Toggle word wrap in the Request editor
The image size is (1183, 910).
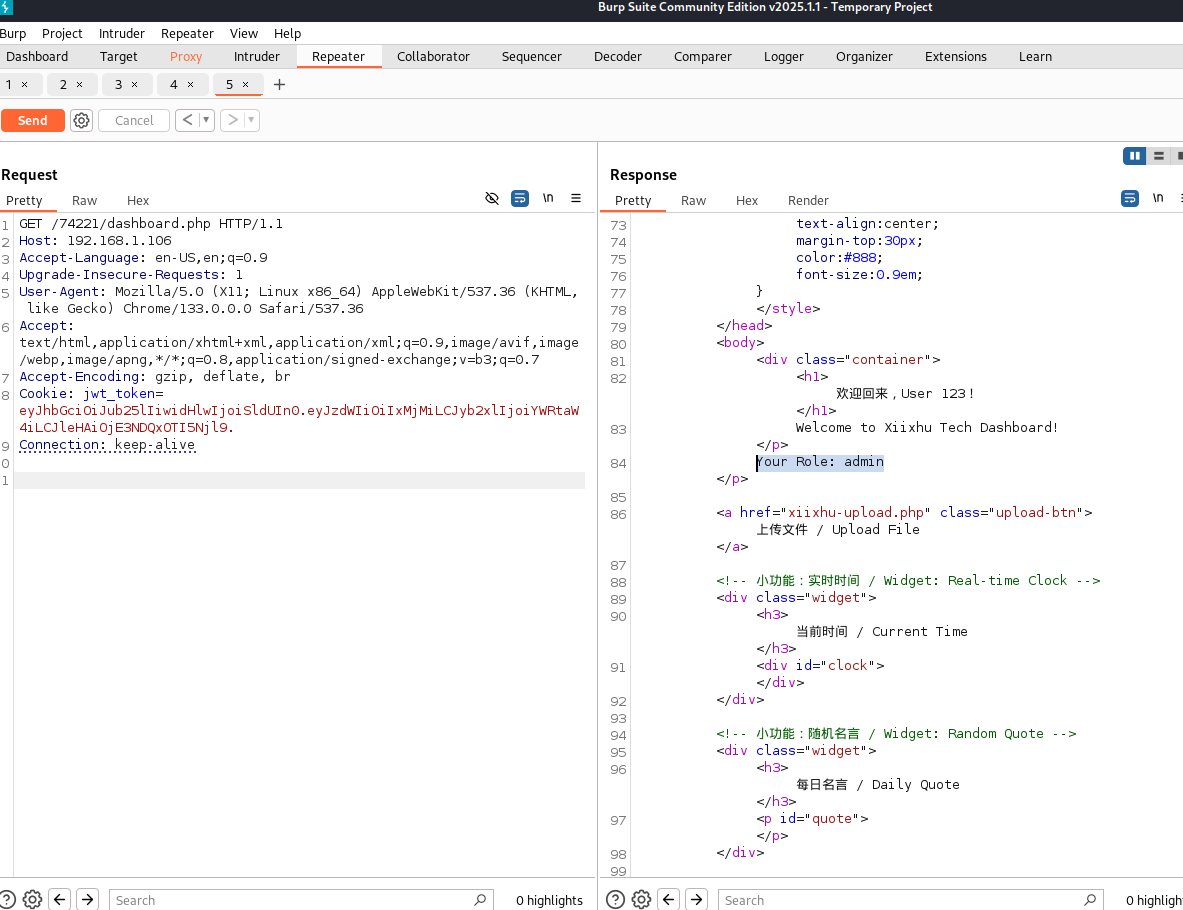(520, 198)
